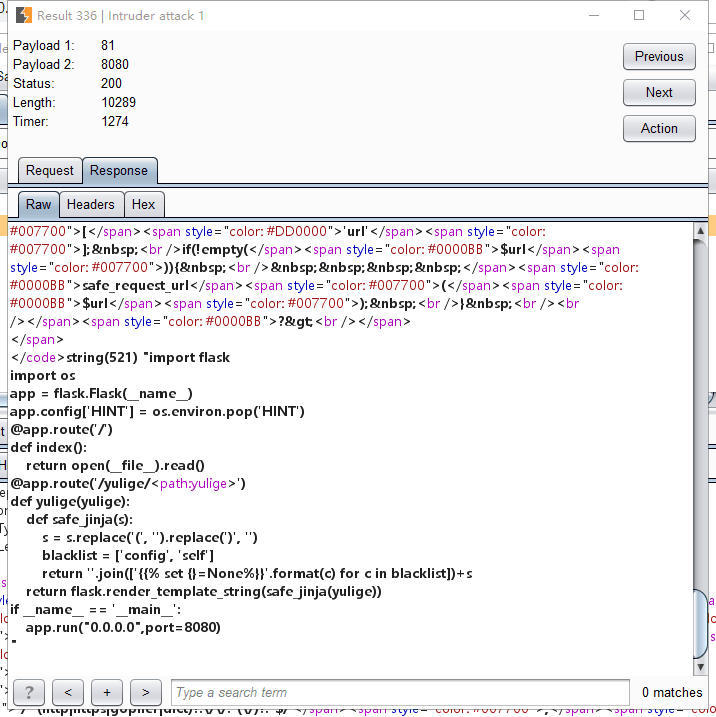Open the Hex view tab
The width and height of the screenshot is (716, 717).
pyautogui.click(x=143, y=204)
